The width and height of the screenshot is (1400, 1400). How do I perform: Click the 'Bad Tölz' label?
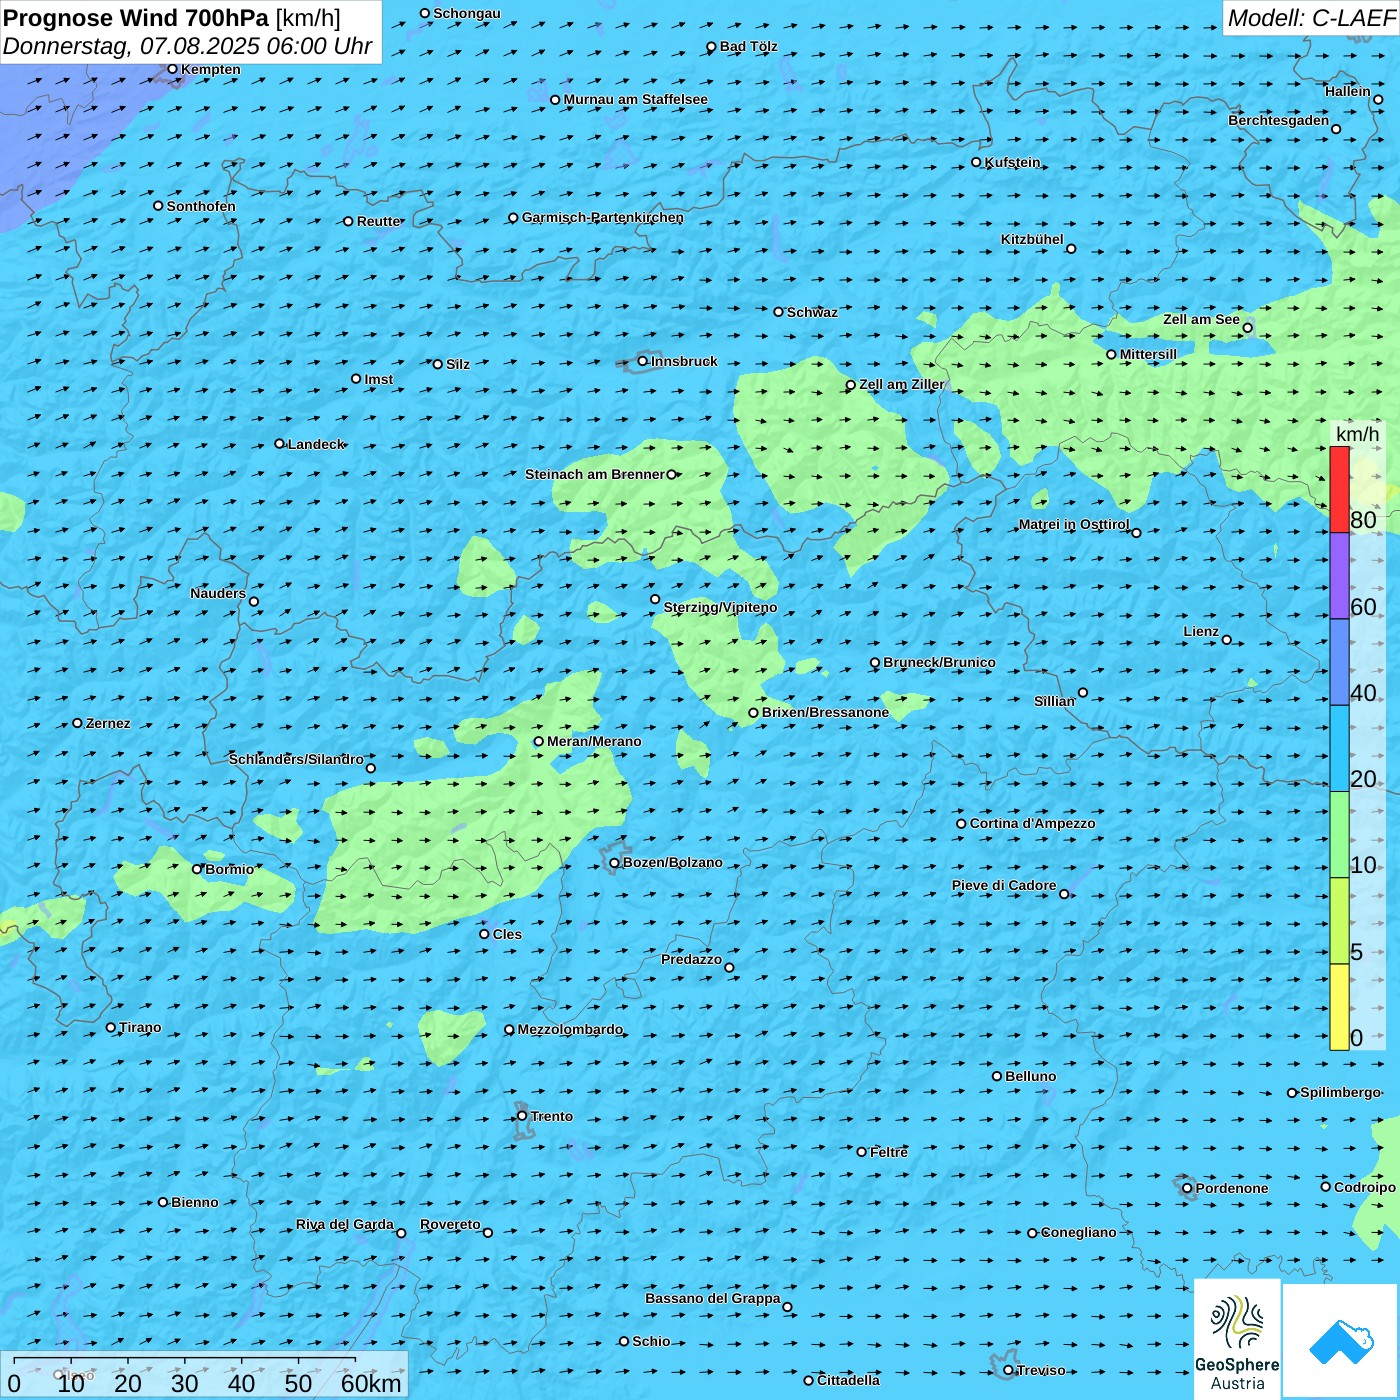point(748,46)
